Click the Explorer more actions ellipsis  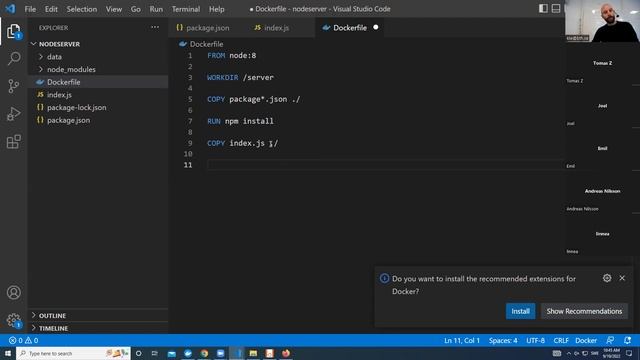[x=155, y=27]
